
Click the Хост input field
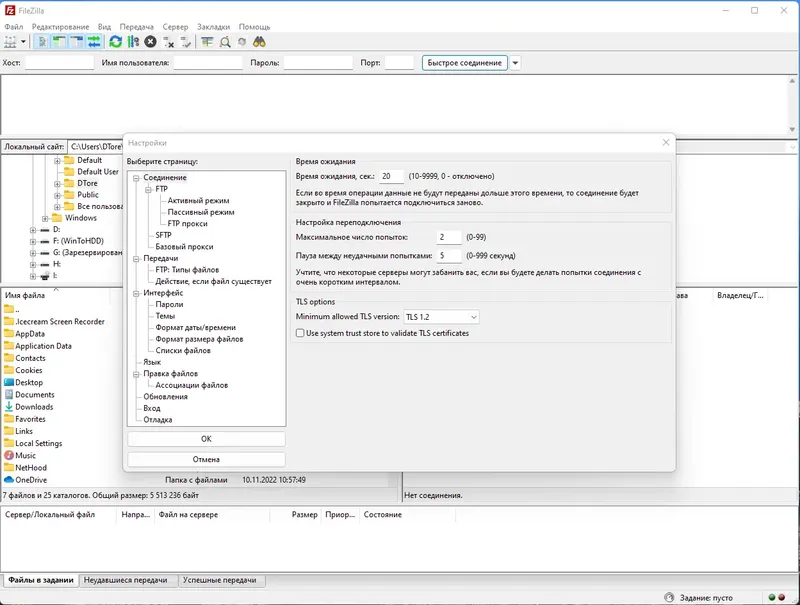pos(60,63)
